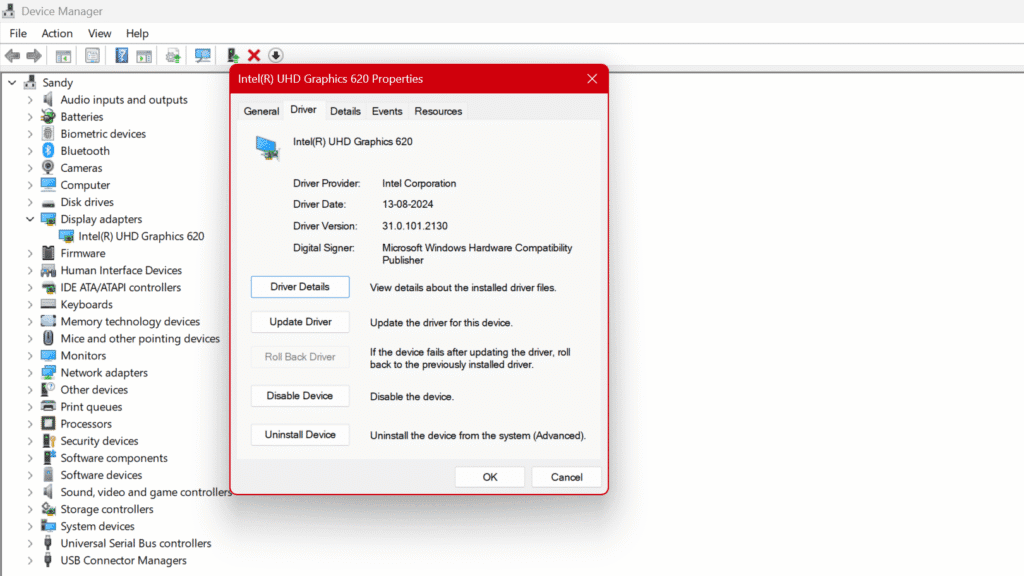
Task: Collapse the Display adapters category
Action: [31, 218]
